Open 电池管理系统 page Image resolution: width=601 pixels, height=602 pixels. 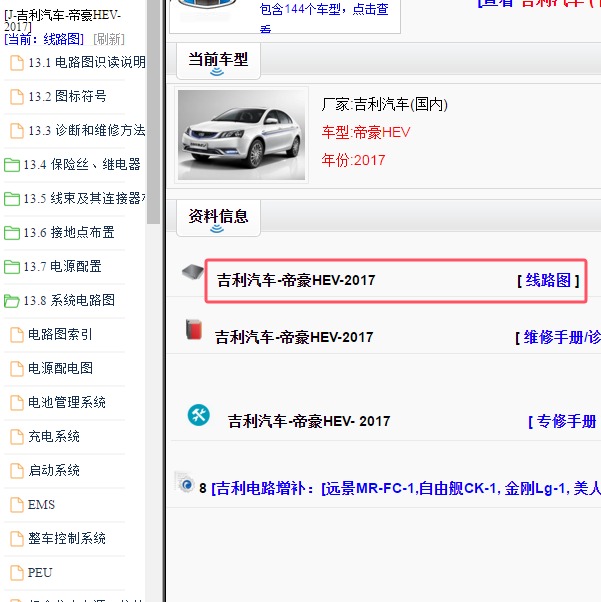pyautogui.click(x=67, y=402)
